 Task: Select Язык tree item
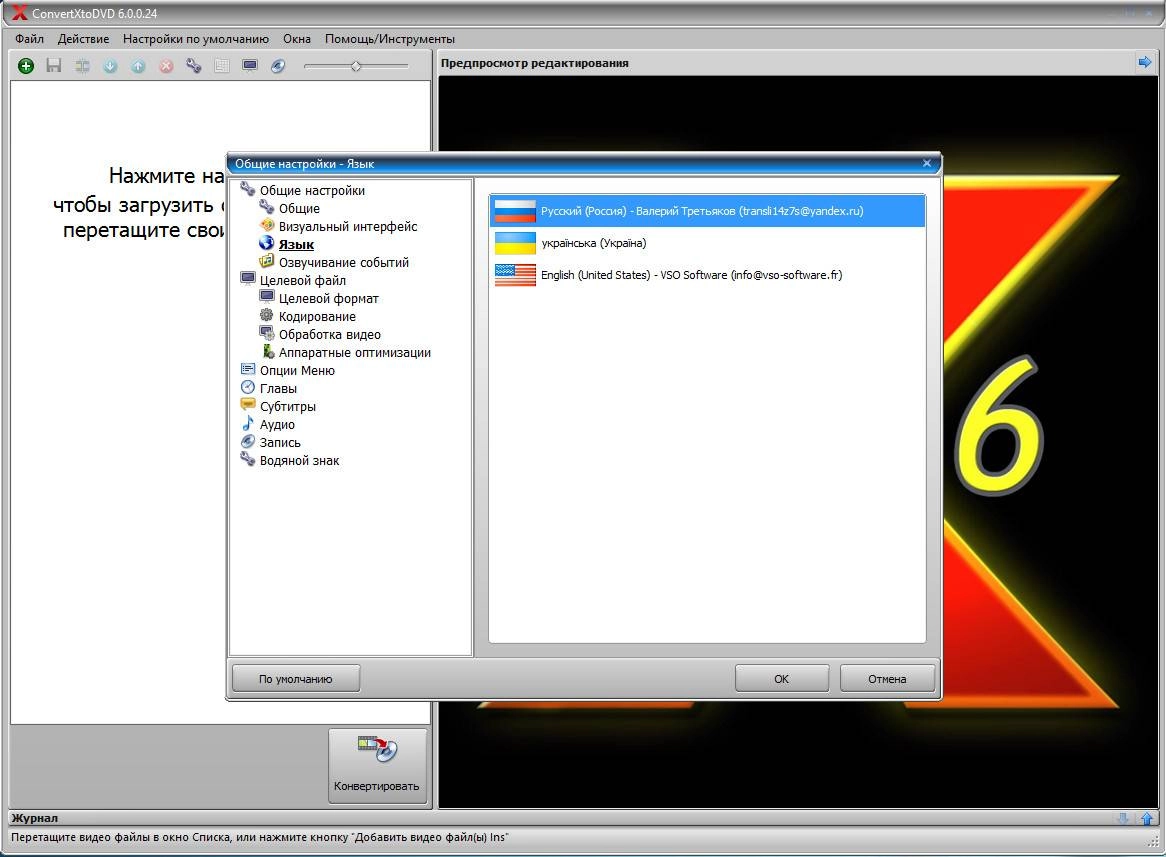[x=296, y=244]
